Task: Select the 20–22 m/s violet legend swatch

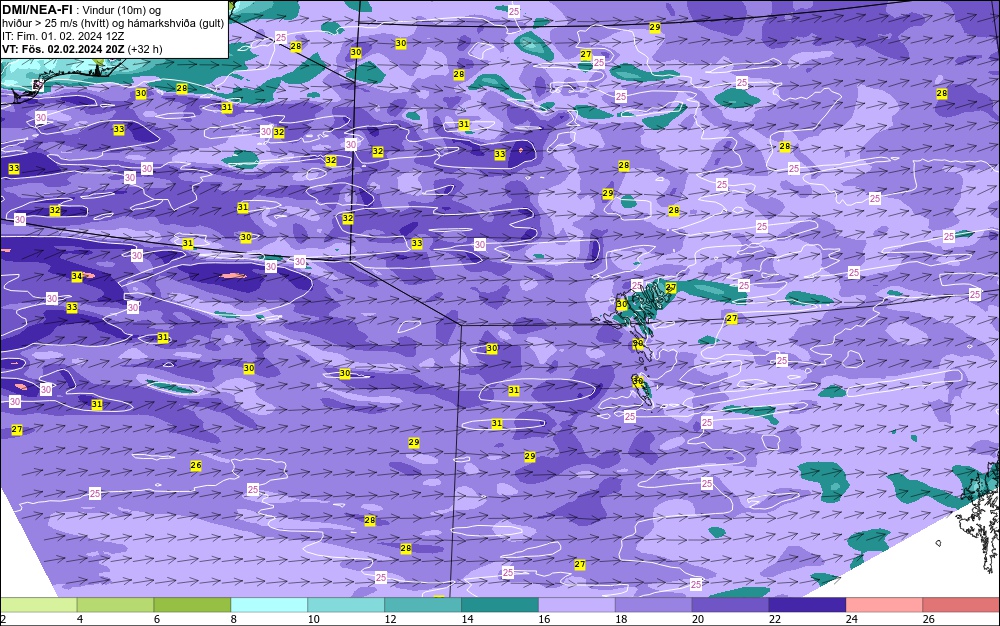Action: pos(730,605)
